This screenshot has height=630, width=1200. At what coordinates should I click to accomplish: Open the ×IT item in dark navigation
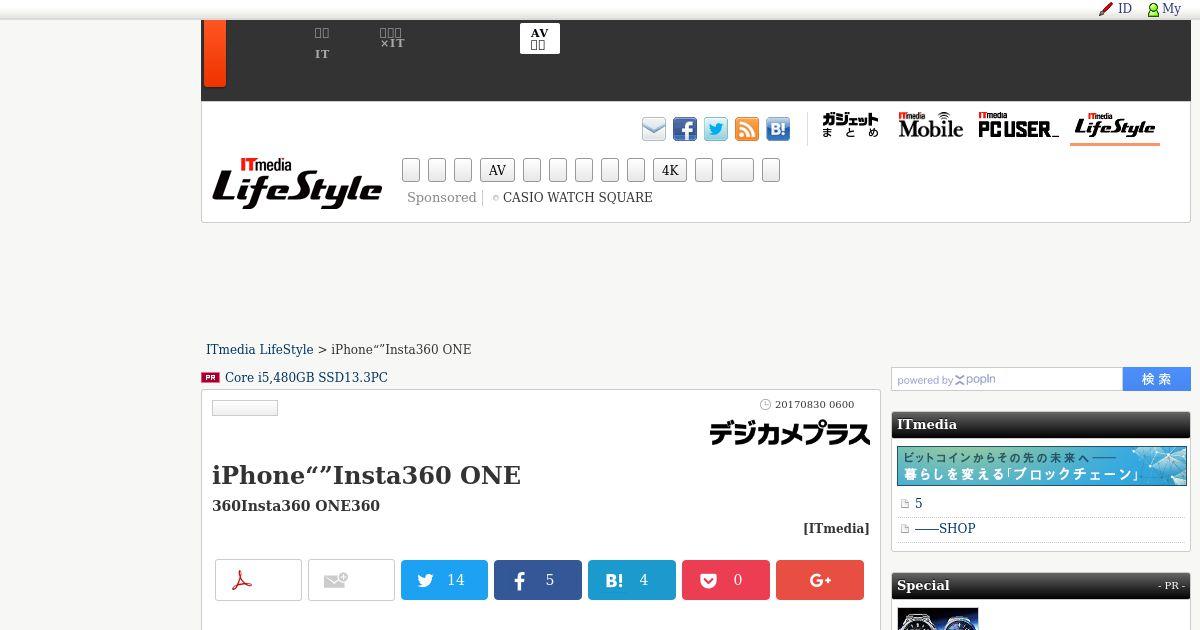tap(392, 39)
